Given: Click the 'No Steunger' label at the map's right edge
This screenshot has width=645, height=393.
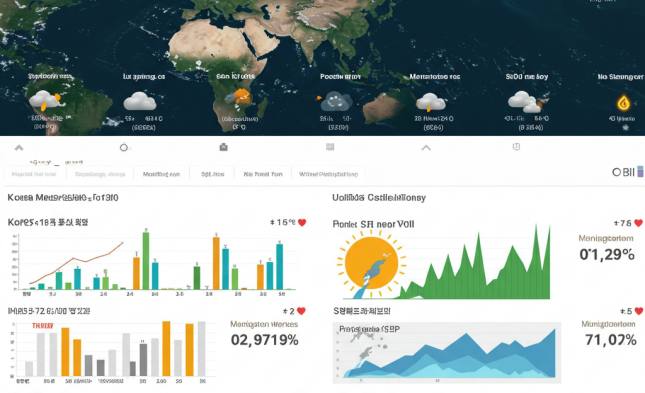Looking at the screenshot, I should tap(620, 77).
